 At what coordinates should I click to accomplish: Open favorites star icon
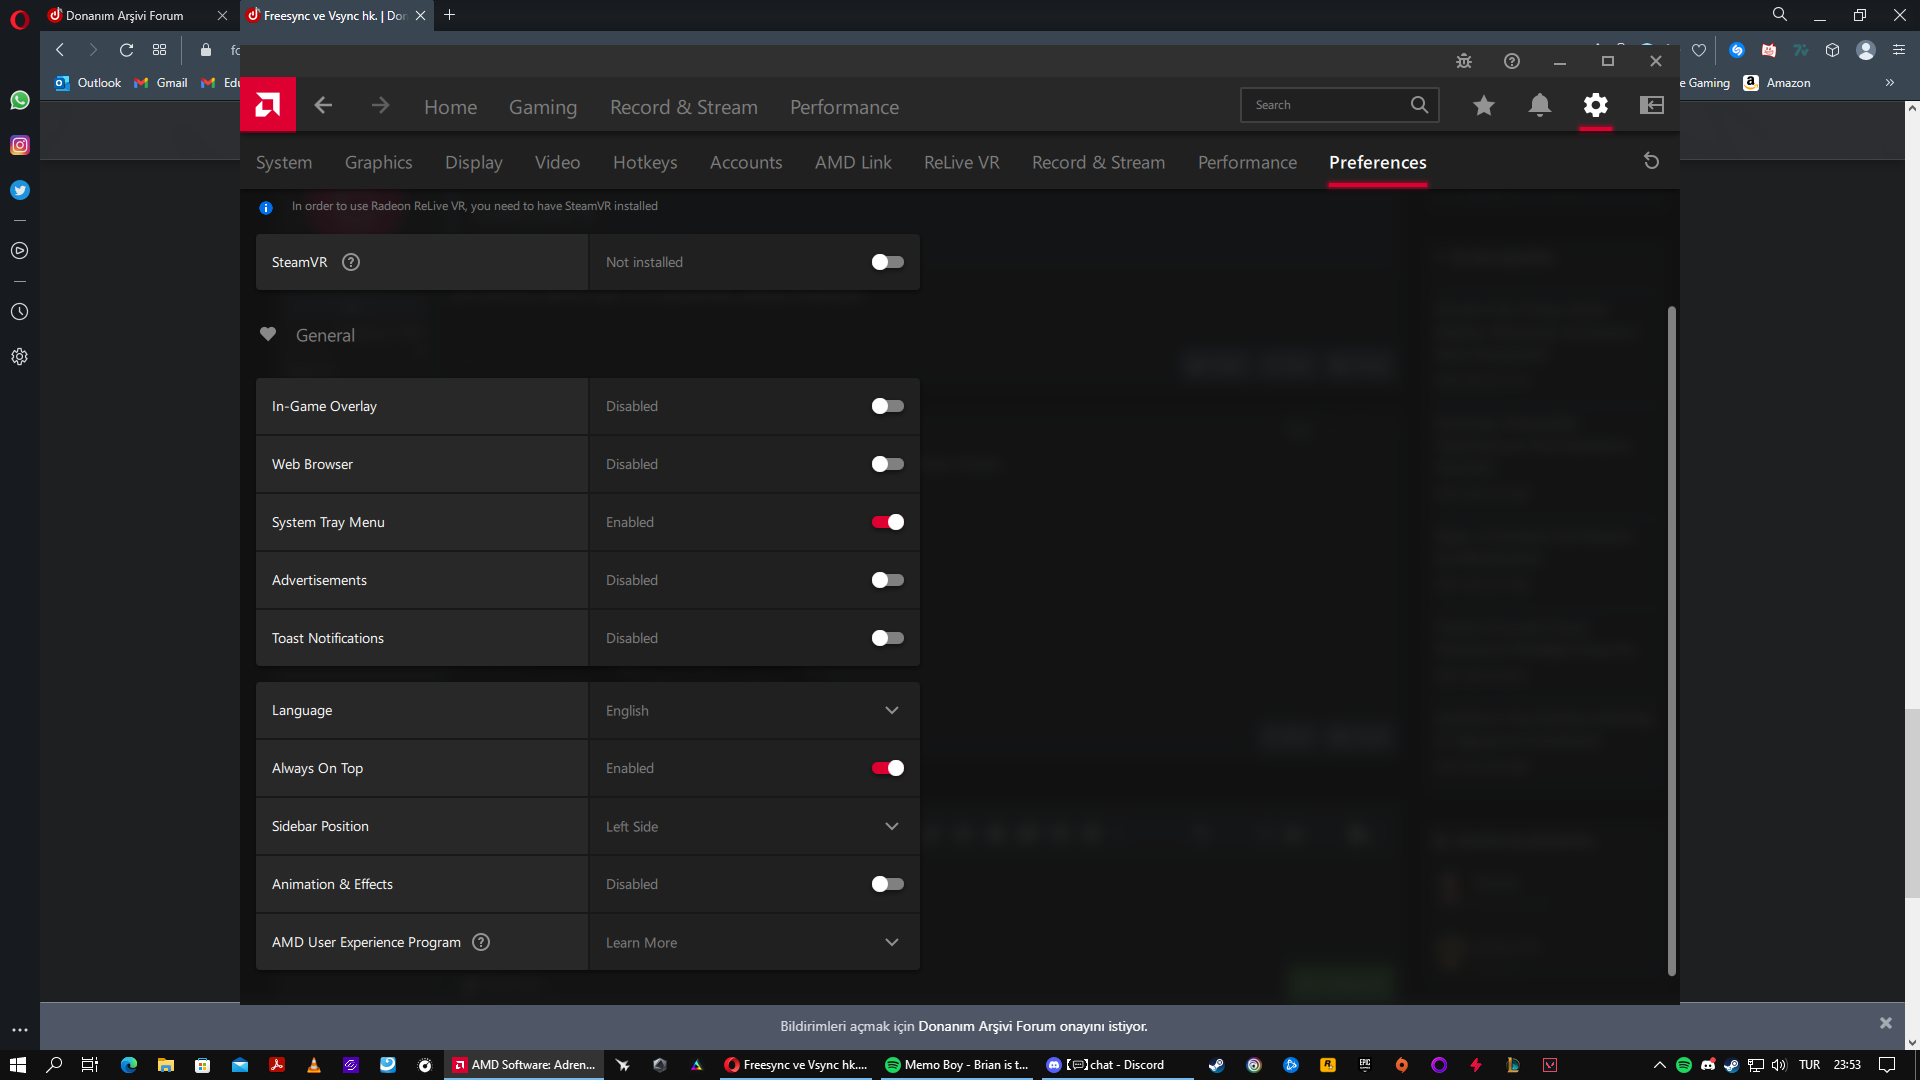click(x=1483, y=105)
